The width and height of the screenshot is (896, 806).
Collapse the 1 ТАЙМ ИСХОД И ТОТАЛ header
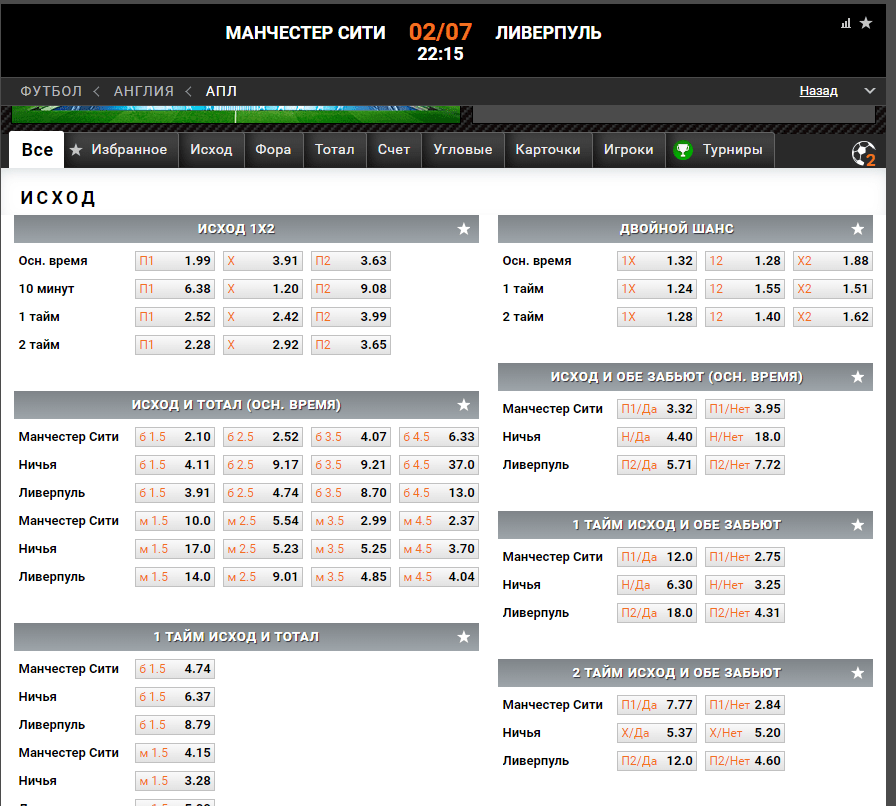(x=246, y=637)
